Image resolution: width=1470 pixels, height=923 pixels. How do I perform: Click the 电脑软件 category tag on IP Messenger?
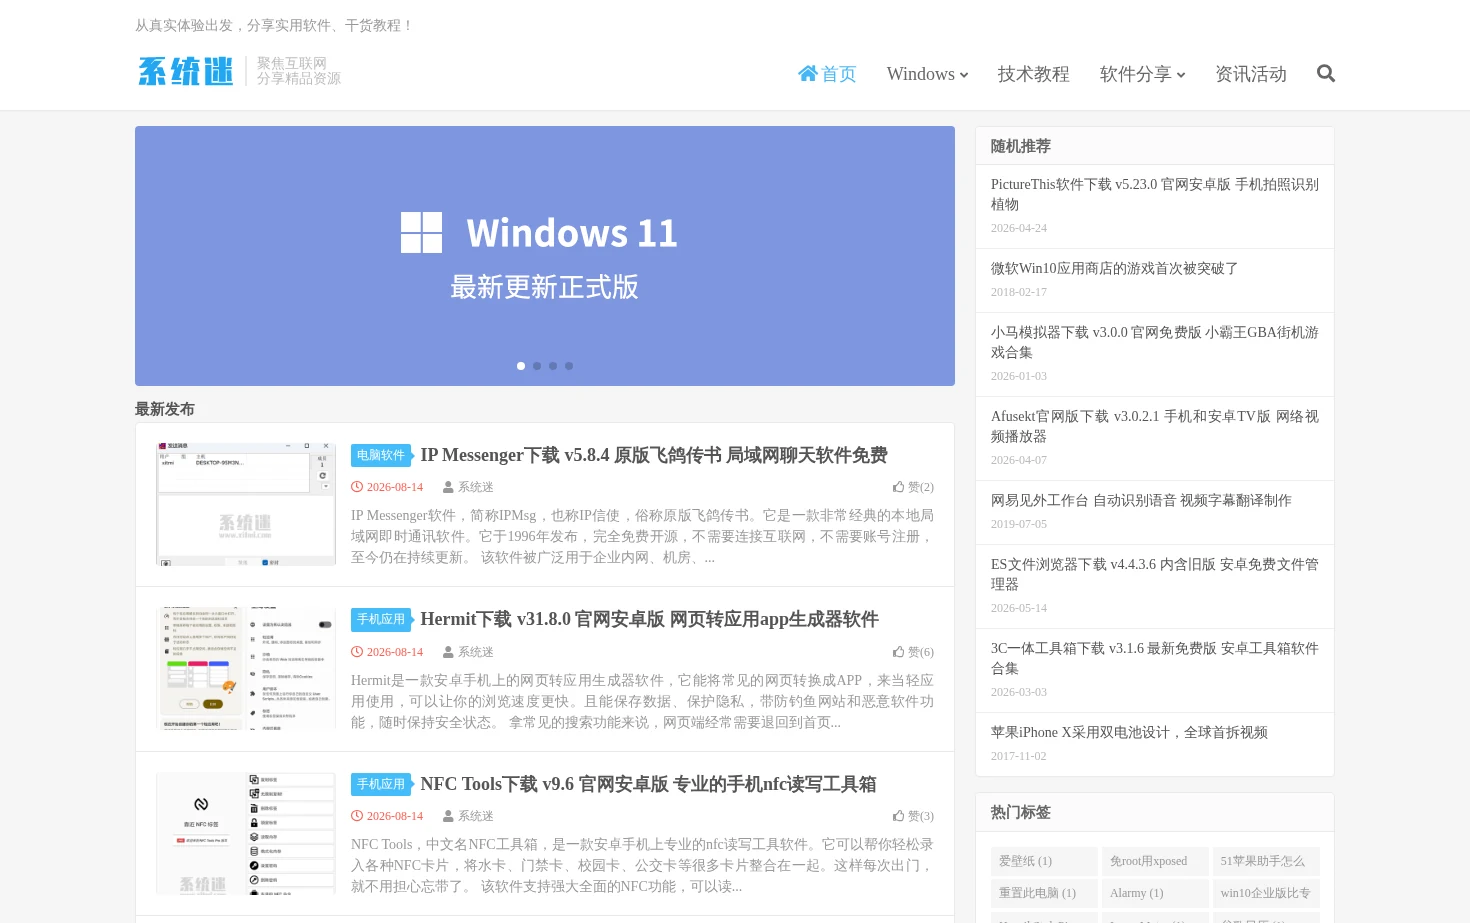381,455
